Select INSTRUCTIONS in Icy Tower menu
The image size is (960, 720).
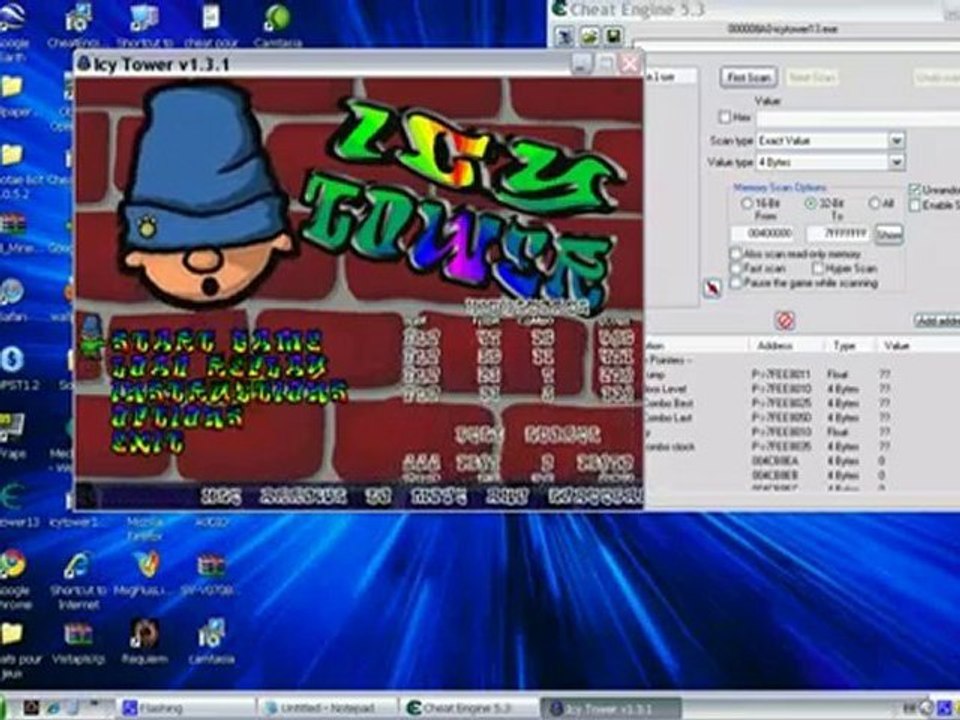click(x=229, y=392)
